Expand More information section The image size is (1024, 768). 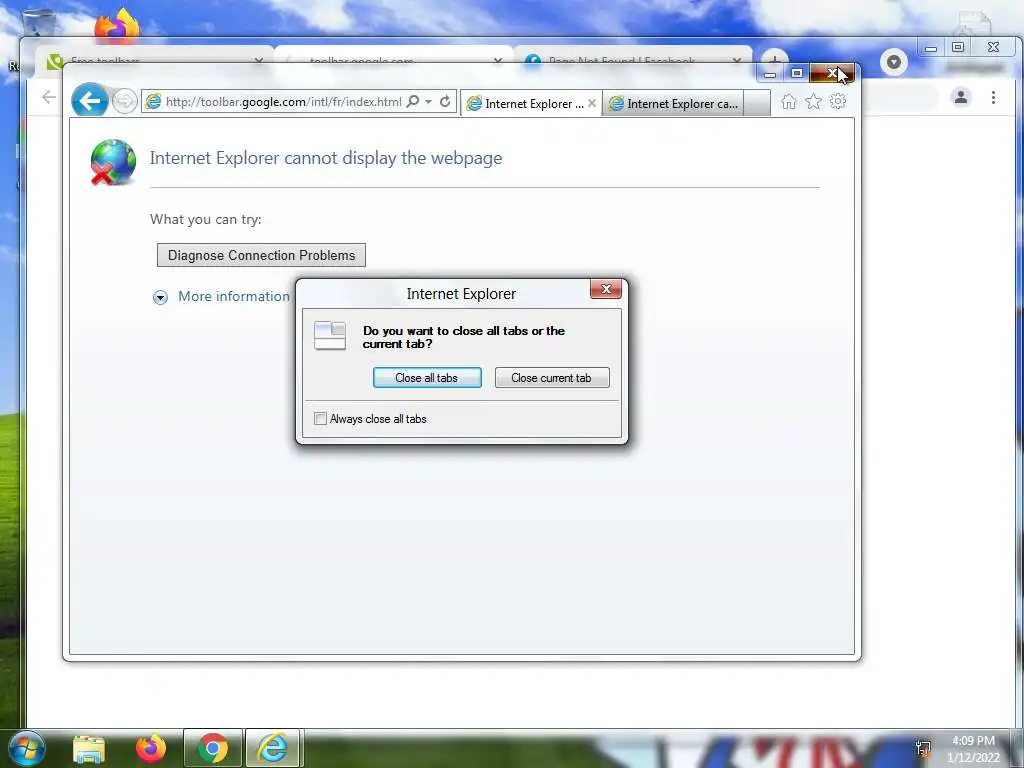pos(160,297)
